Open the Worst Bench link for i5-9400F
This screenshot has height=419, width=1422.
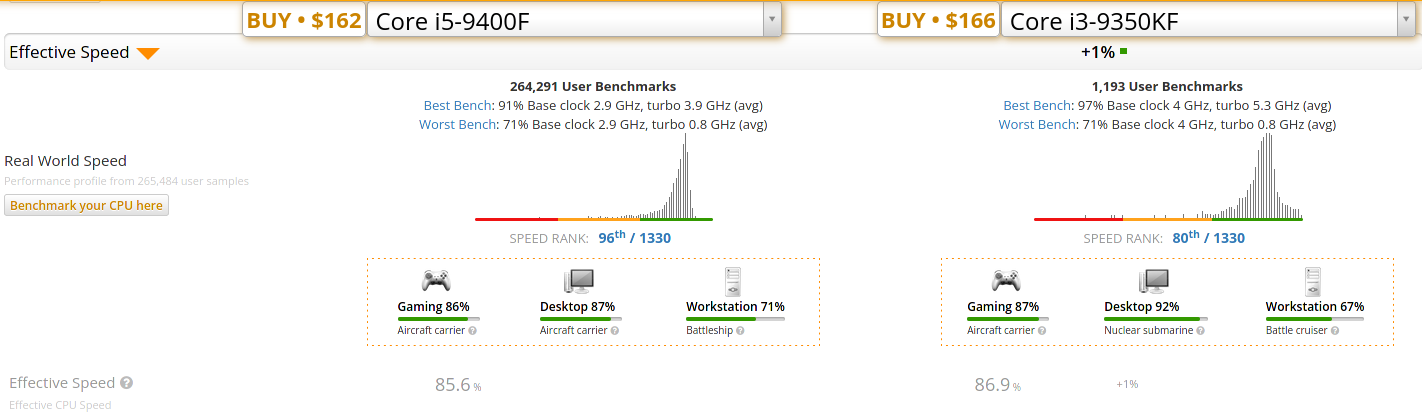point(457,125)
